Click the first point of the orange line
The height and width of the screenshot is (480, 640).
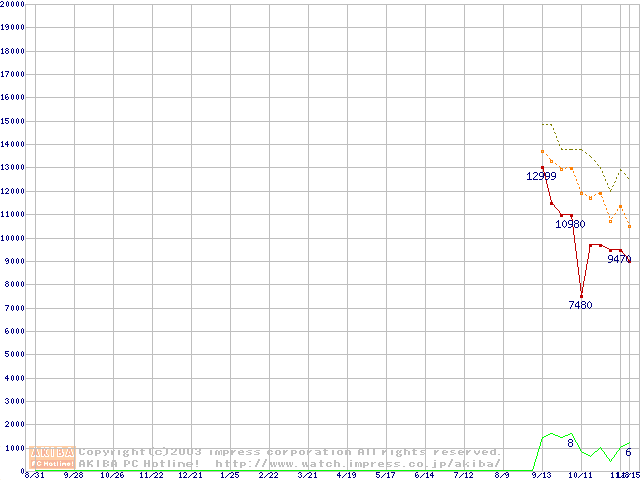pyautogui.click(x=542, y=152)
